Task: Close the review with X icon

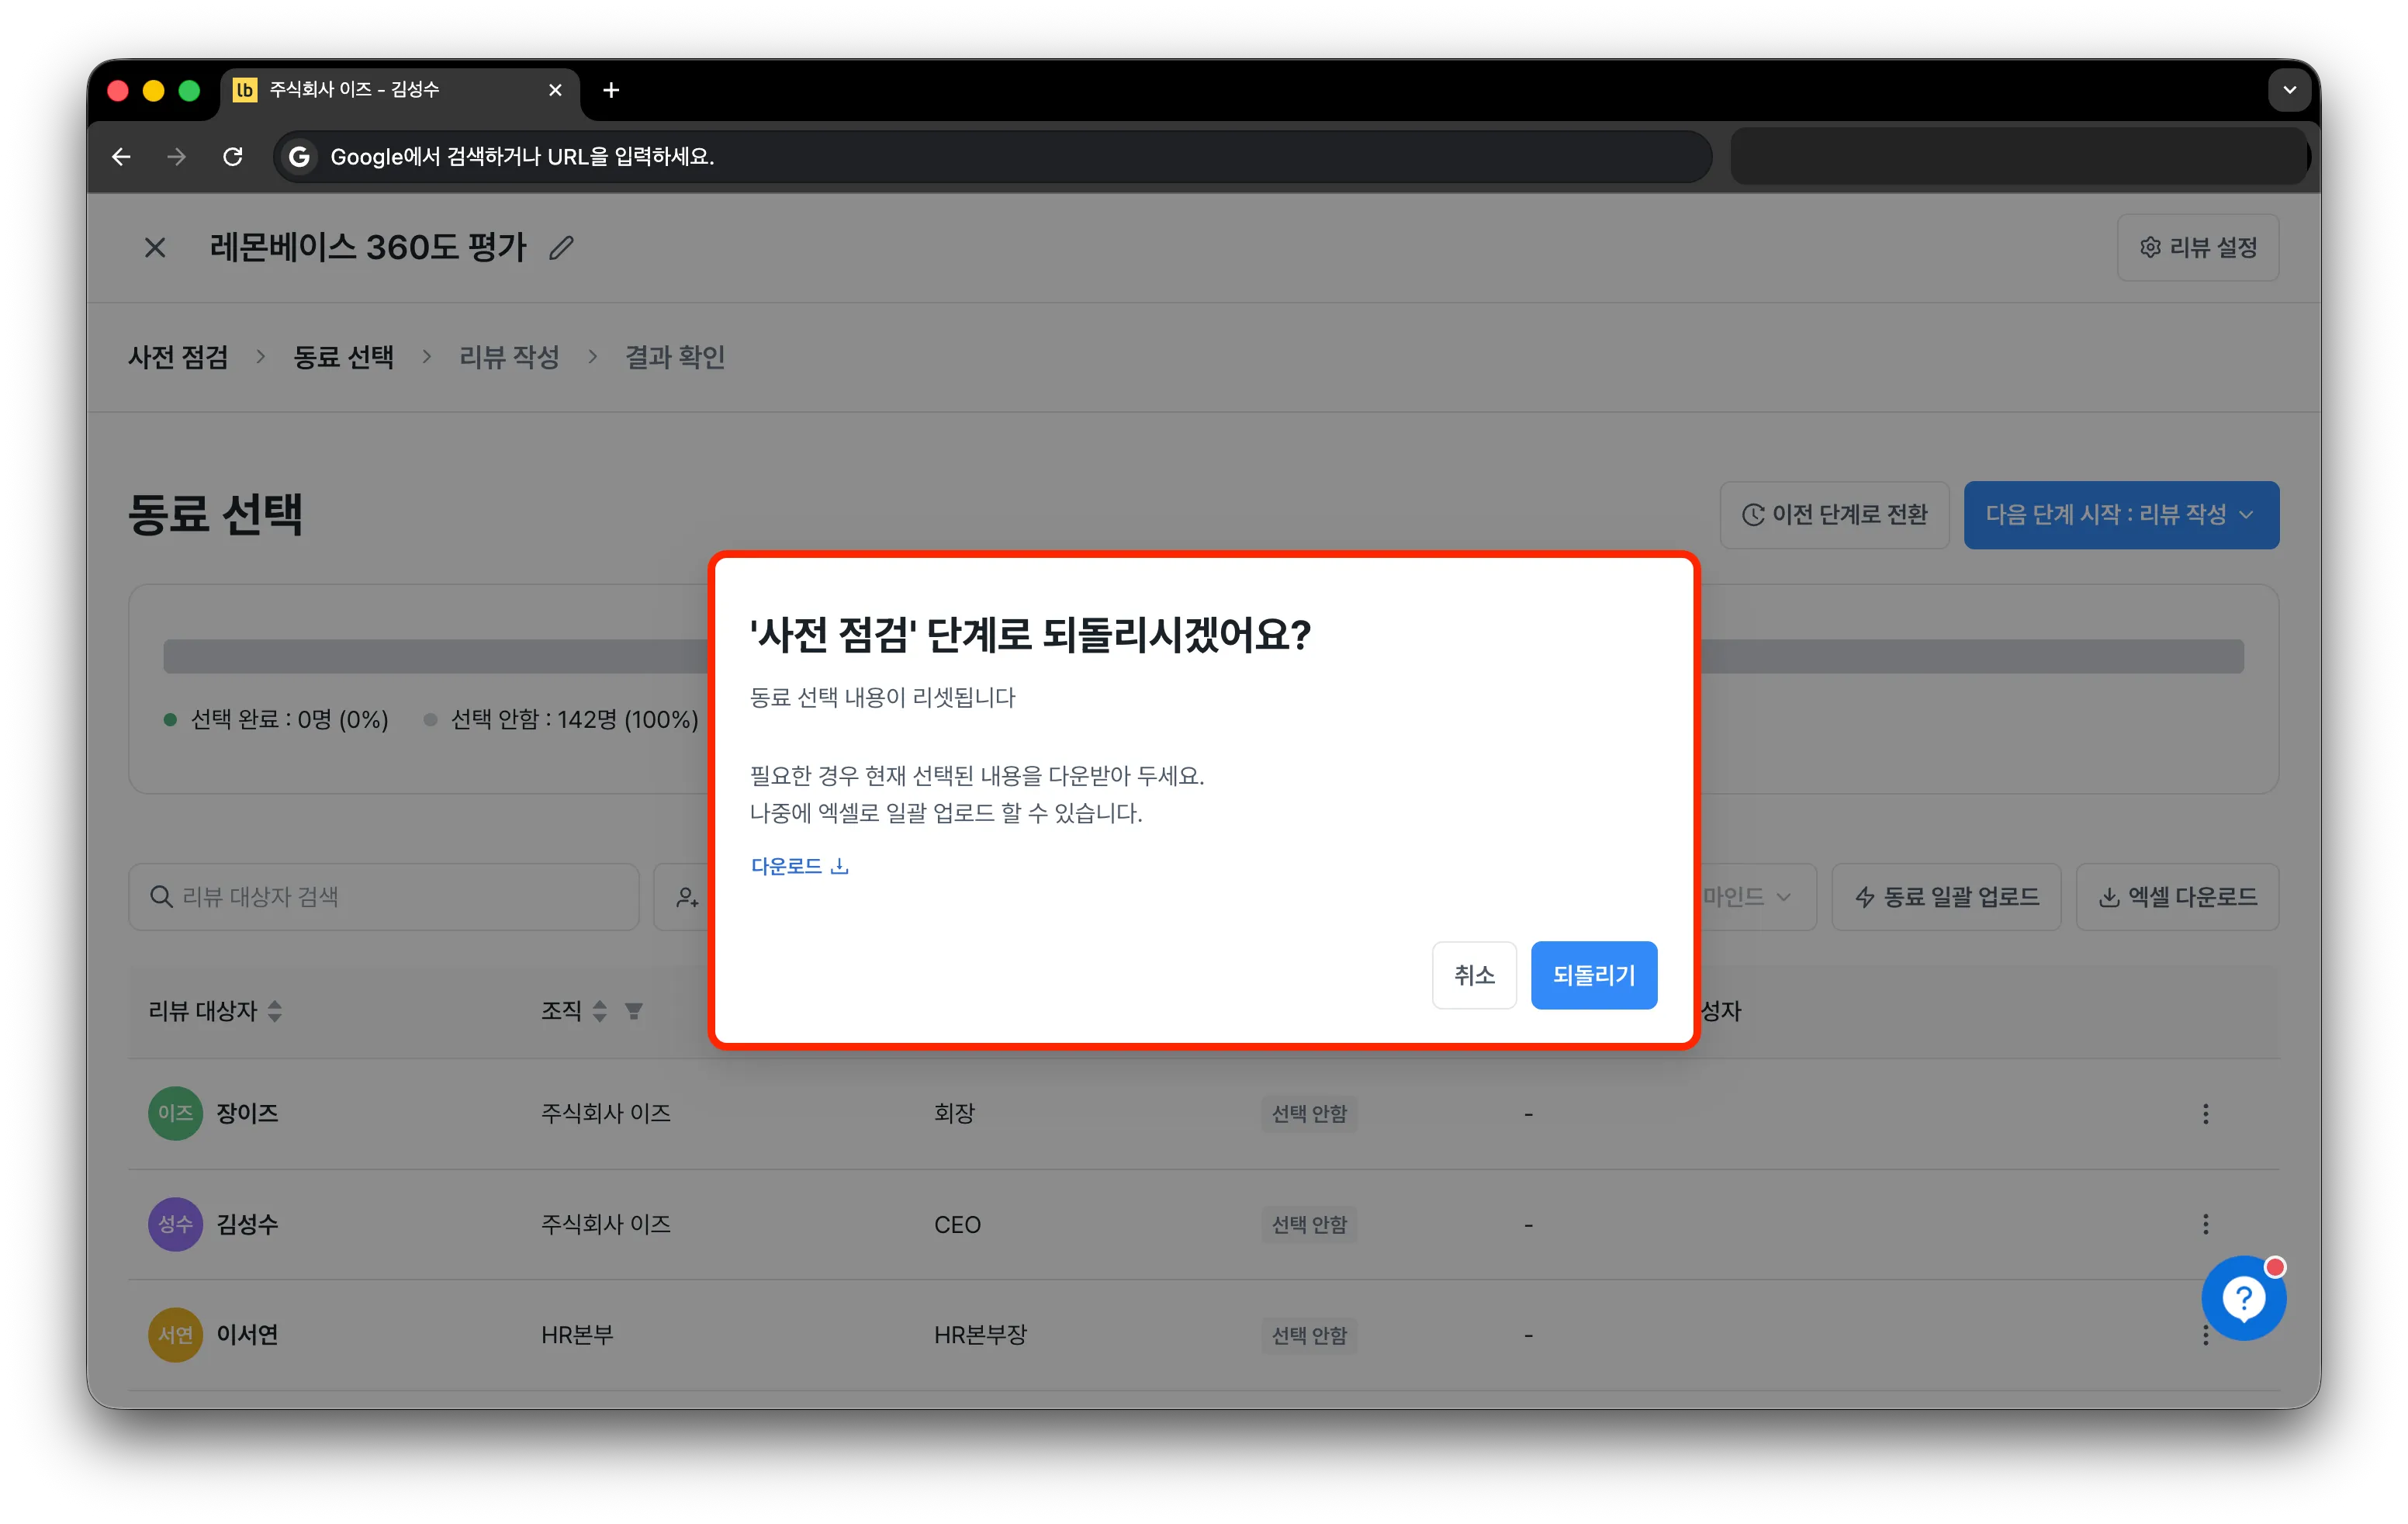Action: 155,247
